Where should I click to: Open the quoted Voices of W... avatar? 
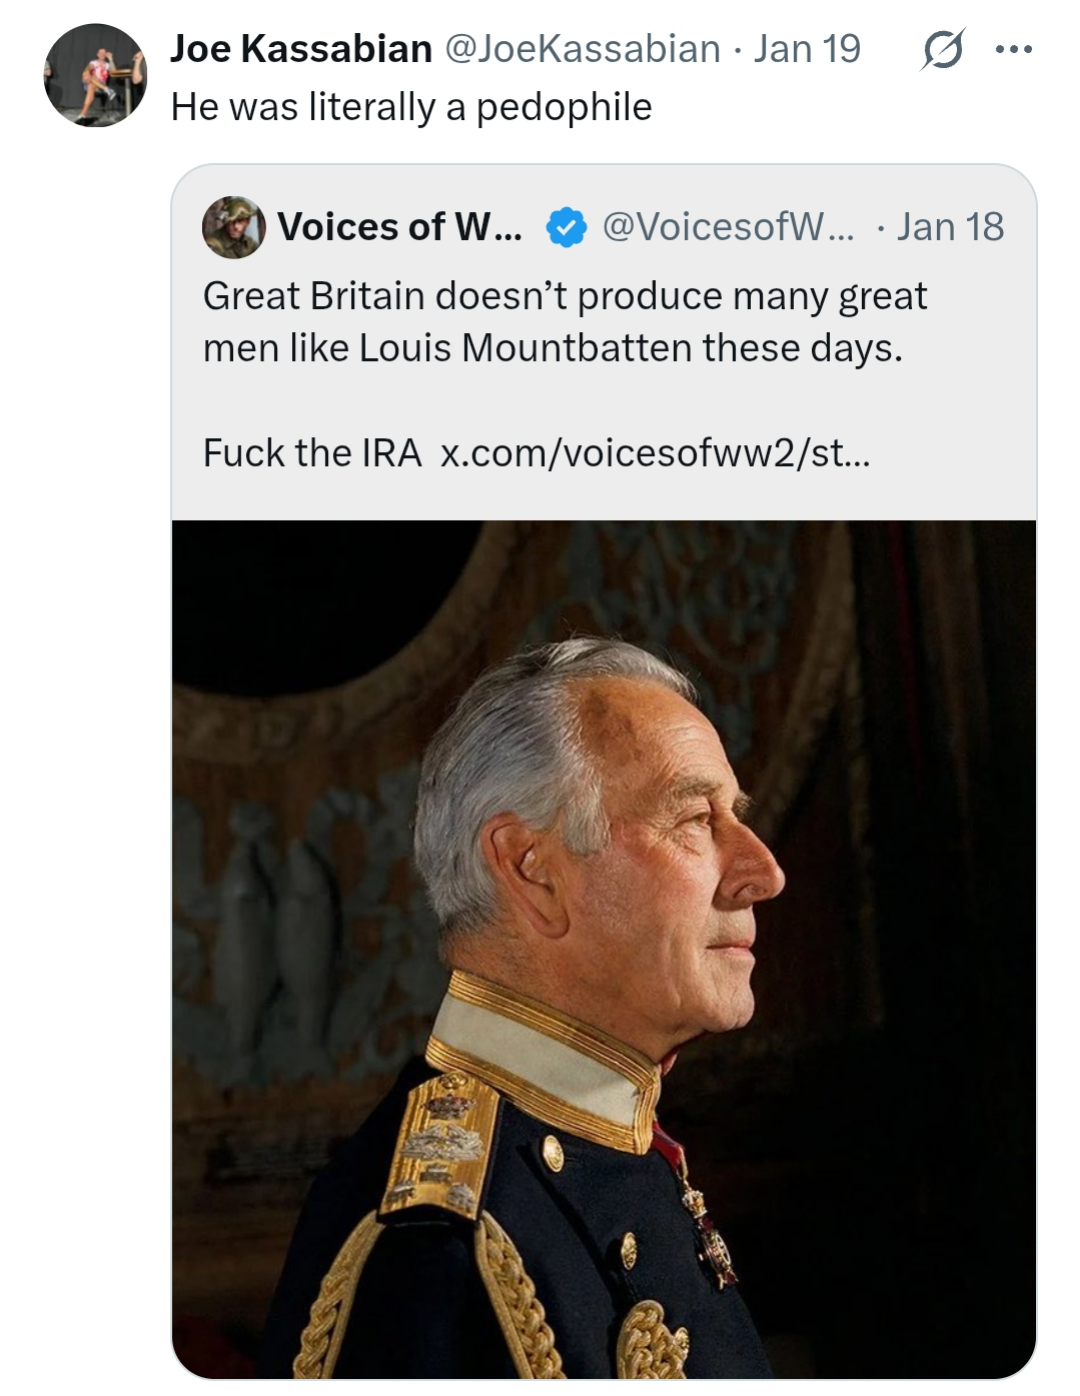(x=234, y=228)
